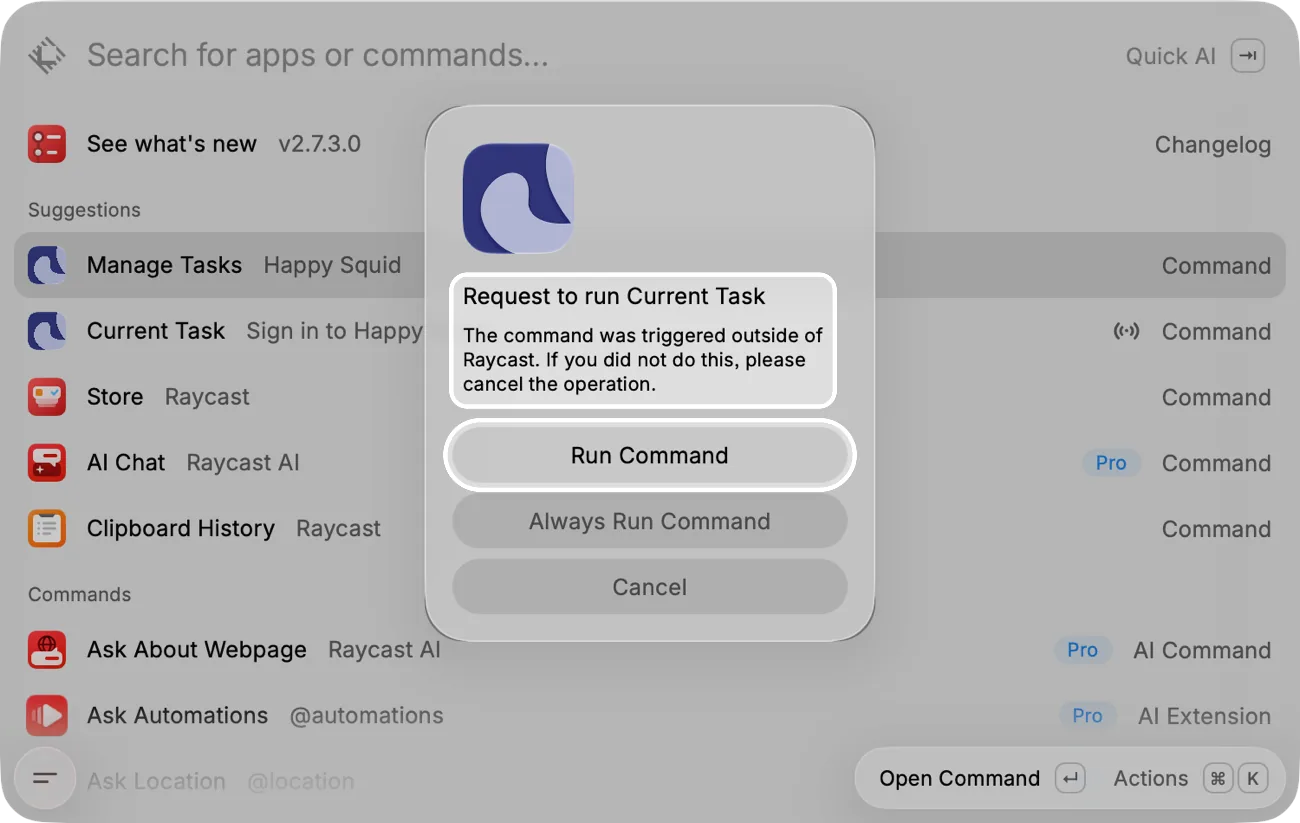The height and width of the screenshot is (823, 1300).
Task: Select the Ask About Webpage row title
Action: coord(197,650)
